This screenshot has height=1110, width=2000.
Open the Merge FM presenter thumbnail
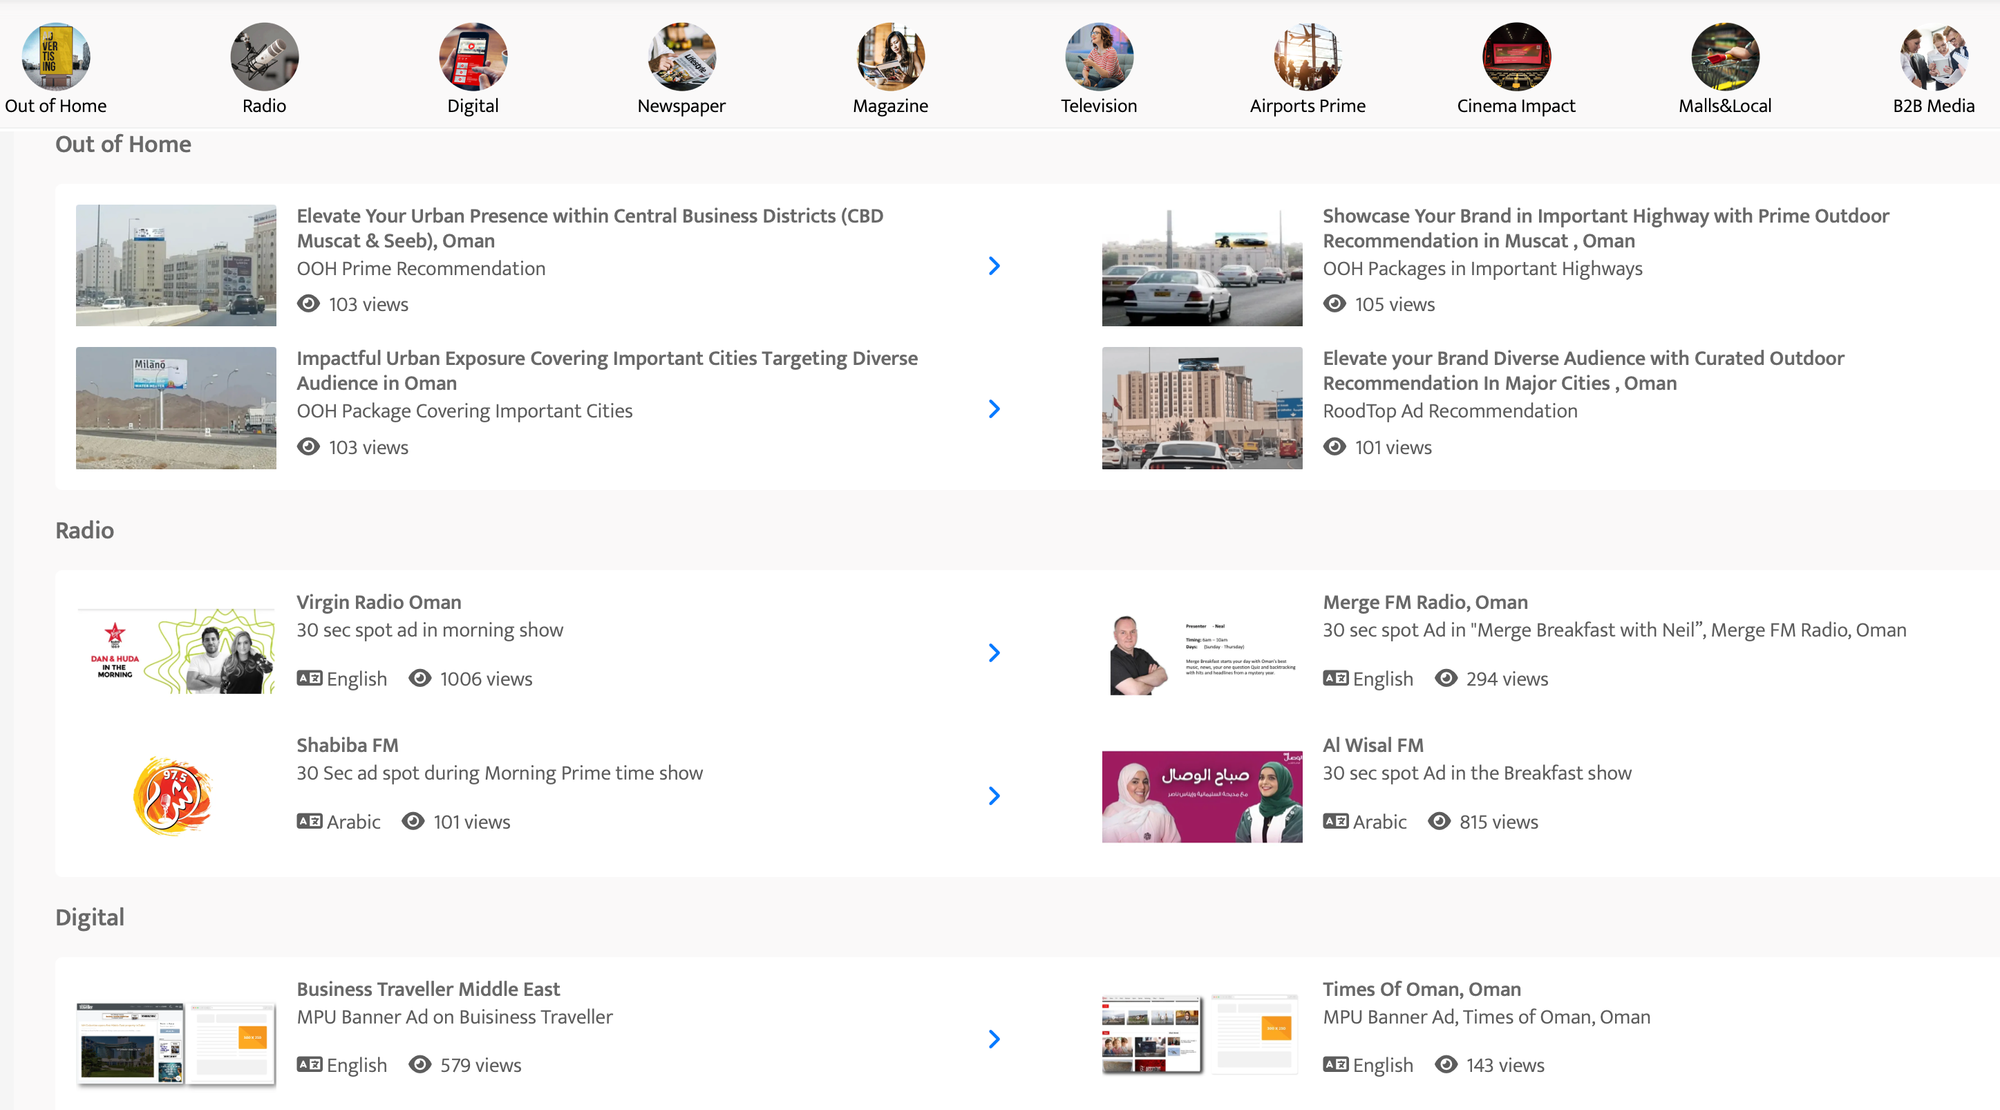1202,654
